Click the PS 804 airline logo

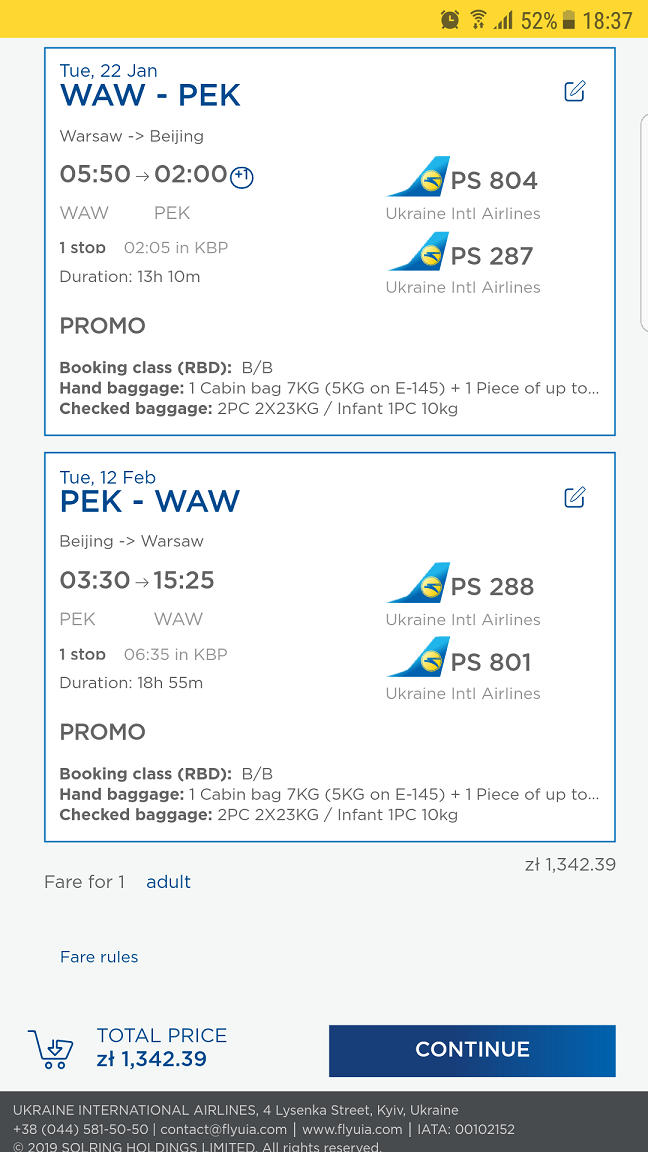coord(418,176)
